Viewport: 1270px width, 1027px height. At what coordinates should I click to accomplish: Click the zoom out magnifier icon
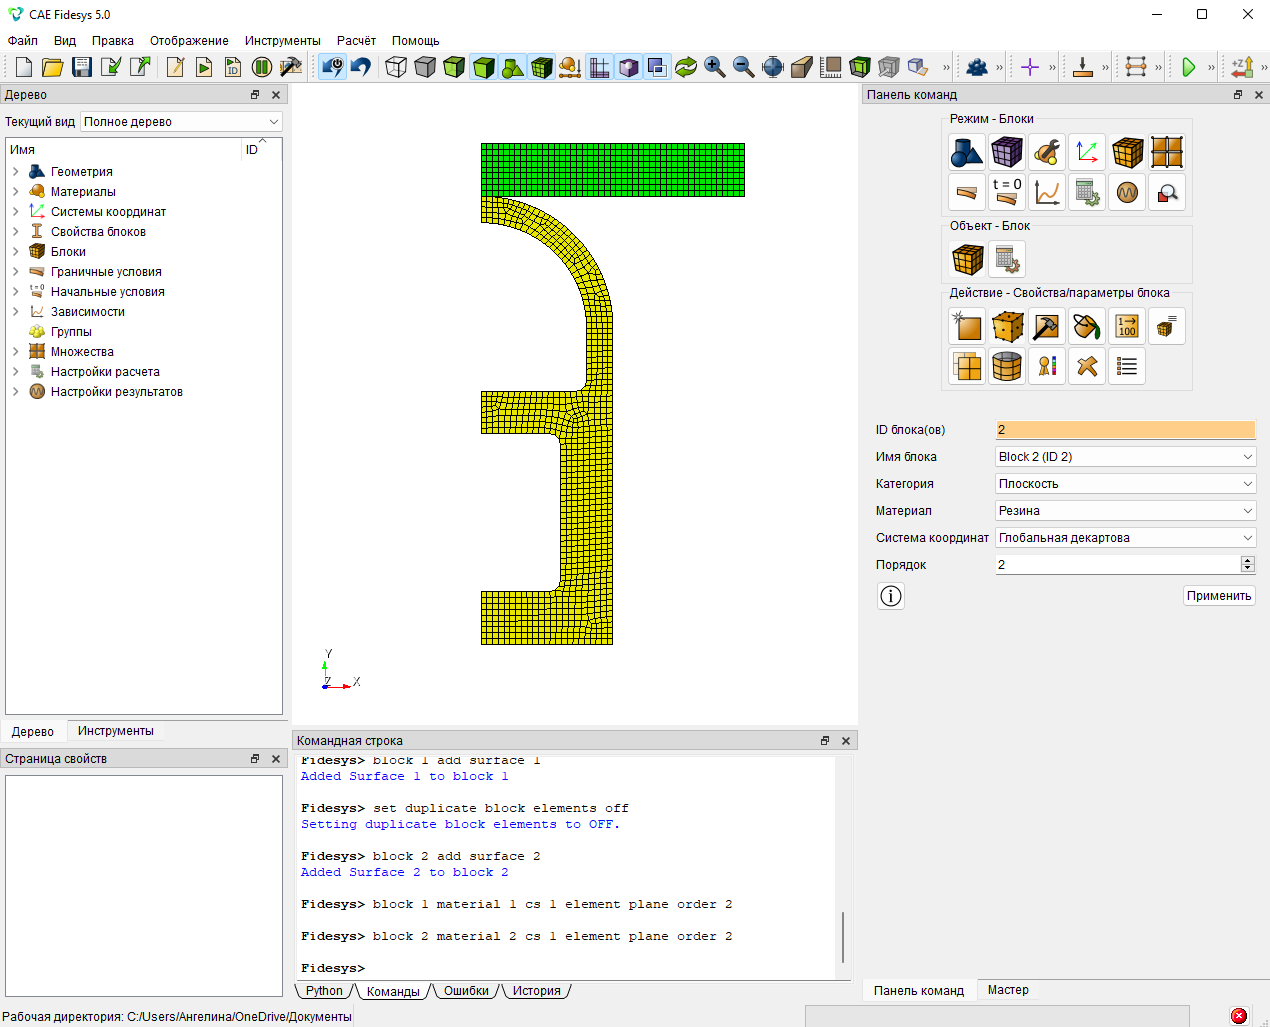pyautogui.click(x=743, y=67)
